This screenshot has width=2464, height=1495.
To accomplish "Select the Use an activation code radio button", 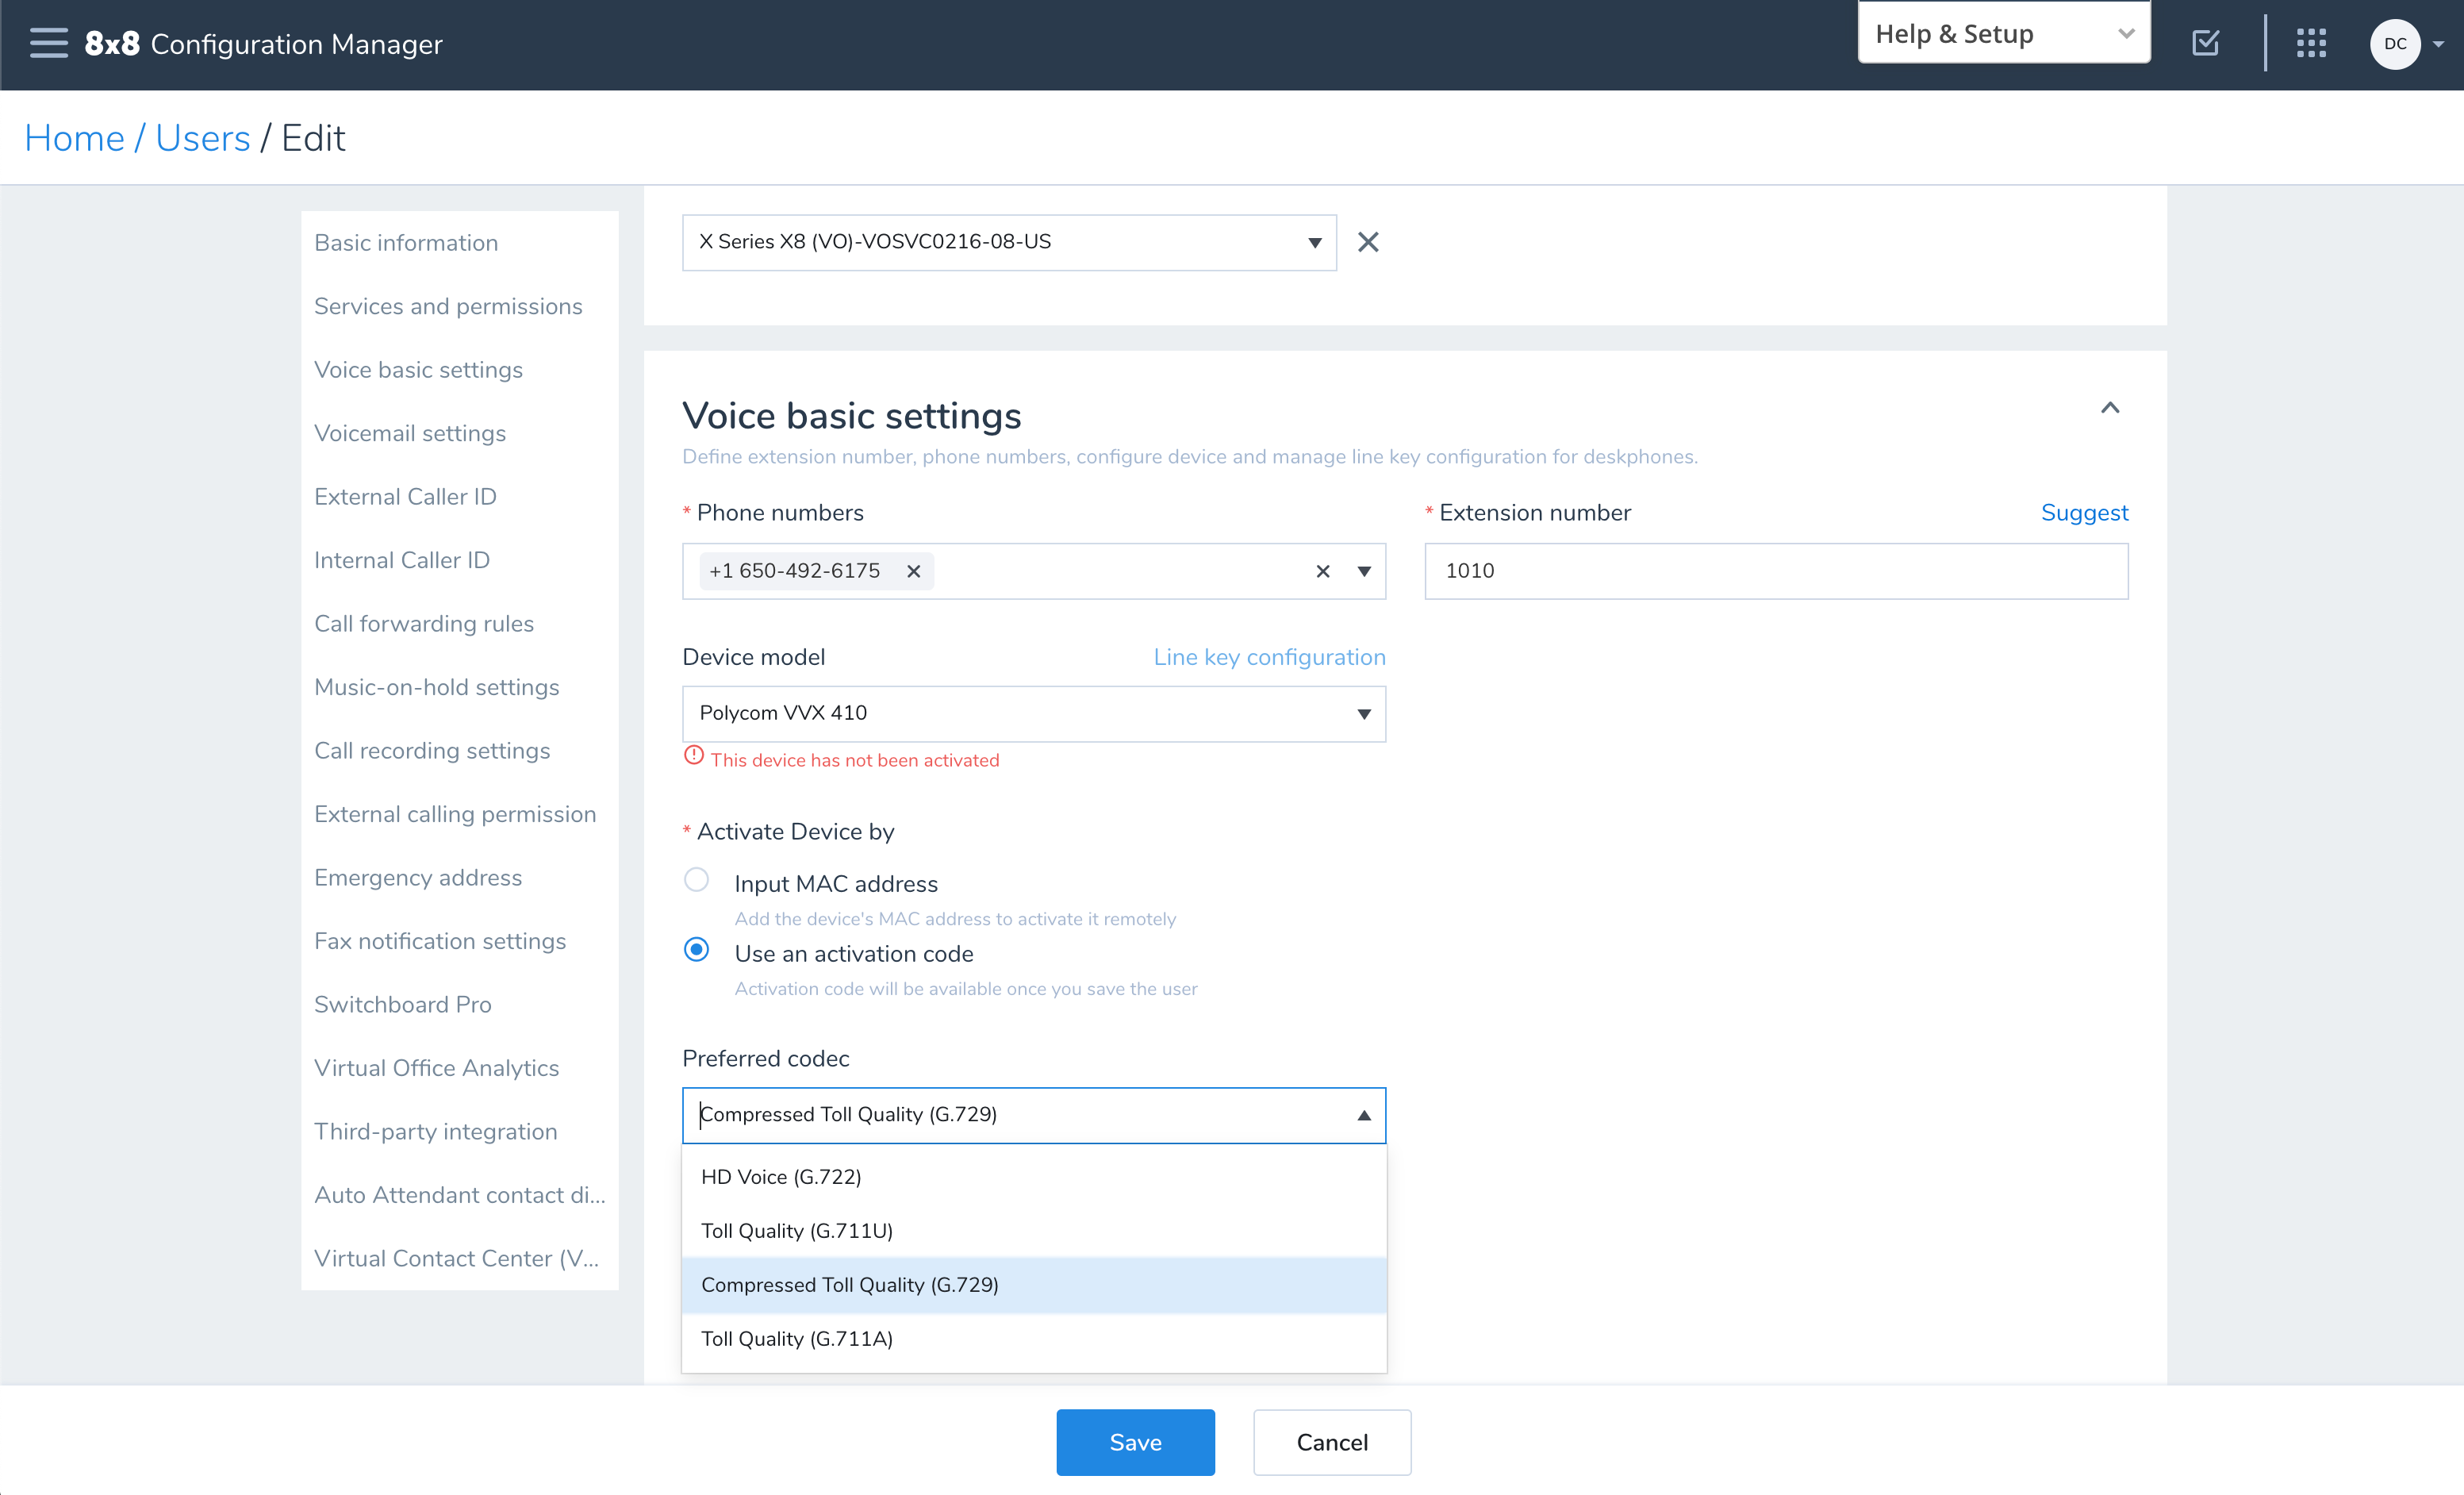I will coord(699,953).
